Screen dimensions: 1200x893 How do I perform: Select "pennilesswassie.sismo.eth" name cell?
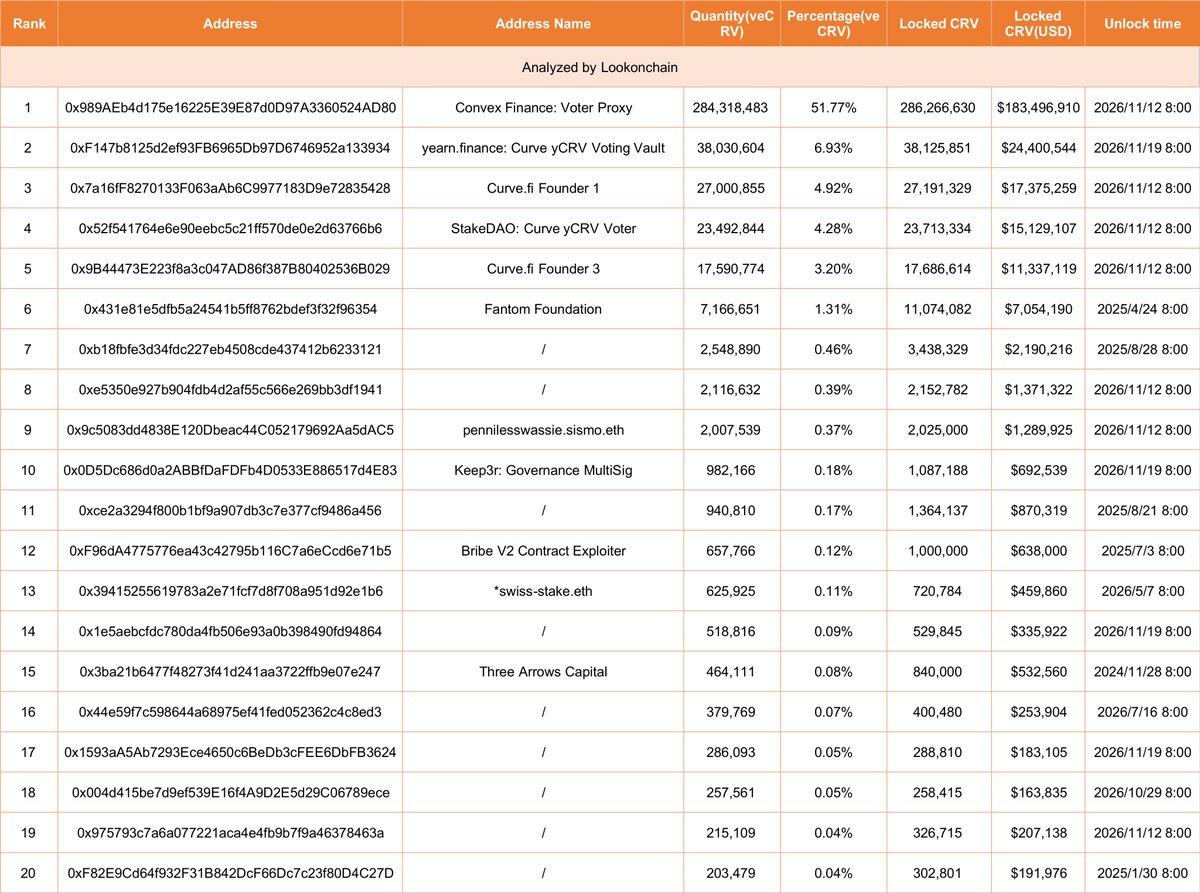(543, 430)
